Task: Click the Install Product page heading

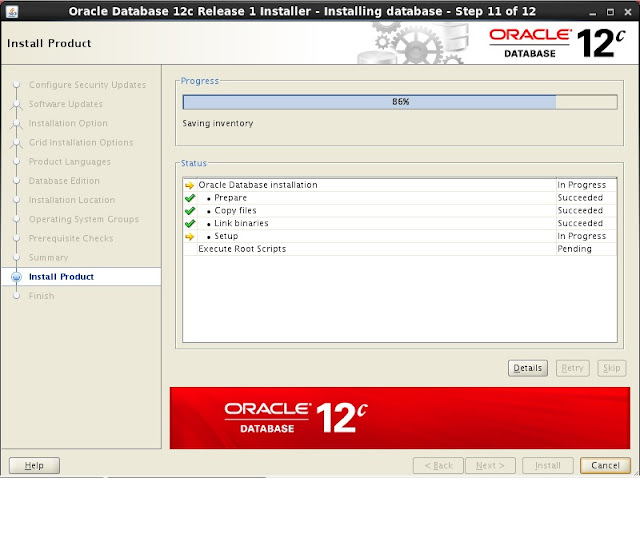Action: pyautogui.click(x=49, y=43)
